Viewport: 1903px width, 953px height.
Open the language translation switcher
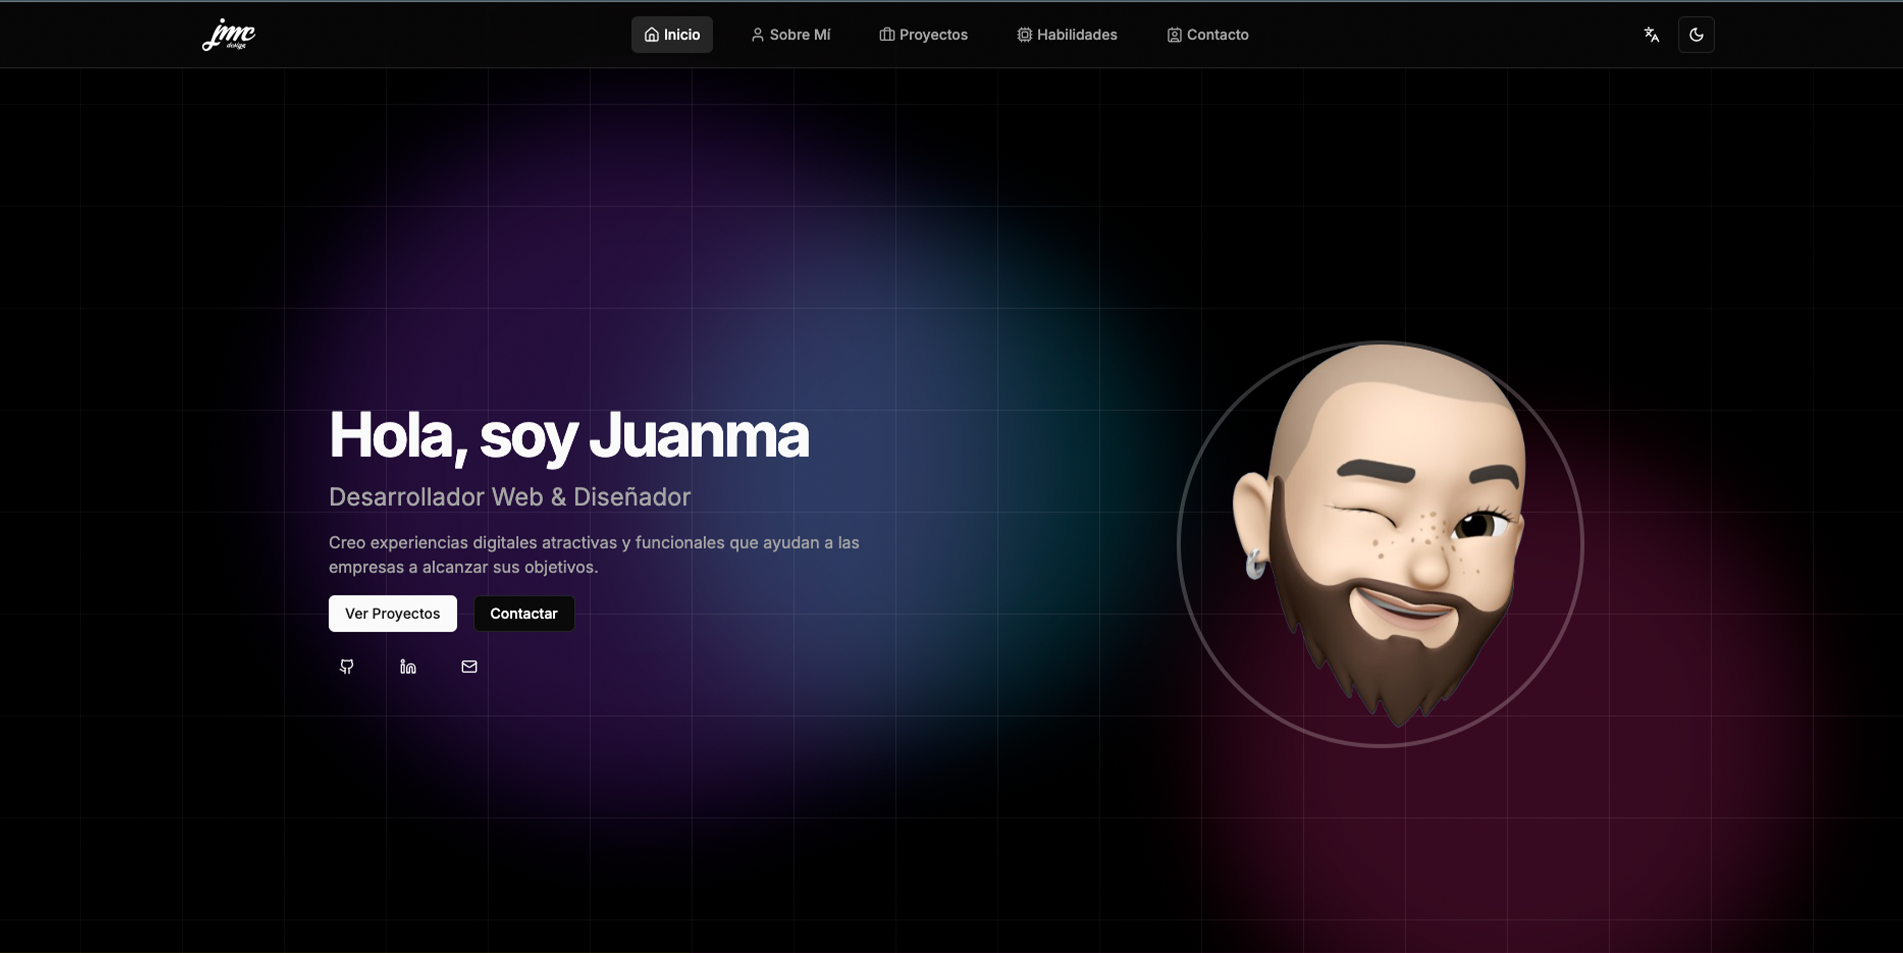pos(1651,35)
